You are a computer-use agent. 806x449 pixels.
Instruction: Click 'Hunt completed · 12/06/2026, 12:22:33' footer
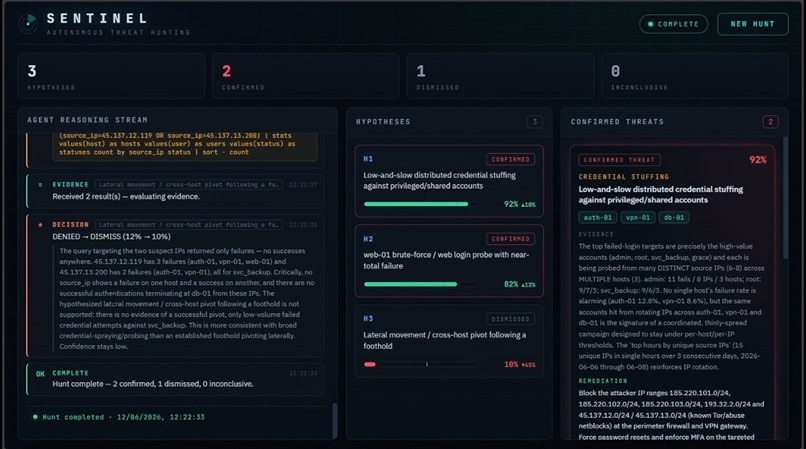tap(123, 417)
